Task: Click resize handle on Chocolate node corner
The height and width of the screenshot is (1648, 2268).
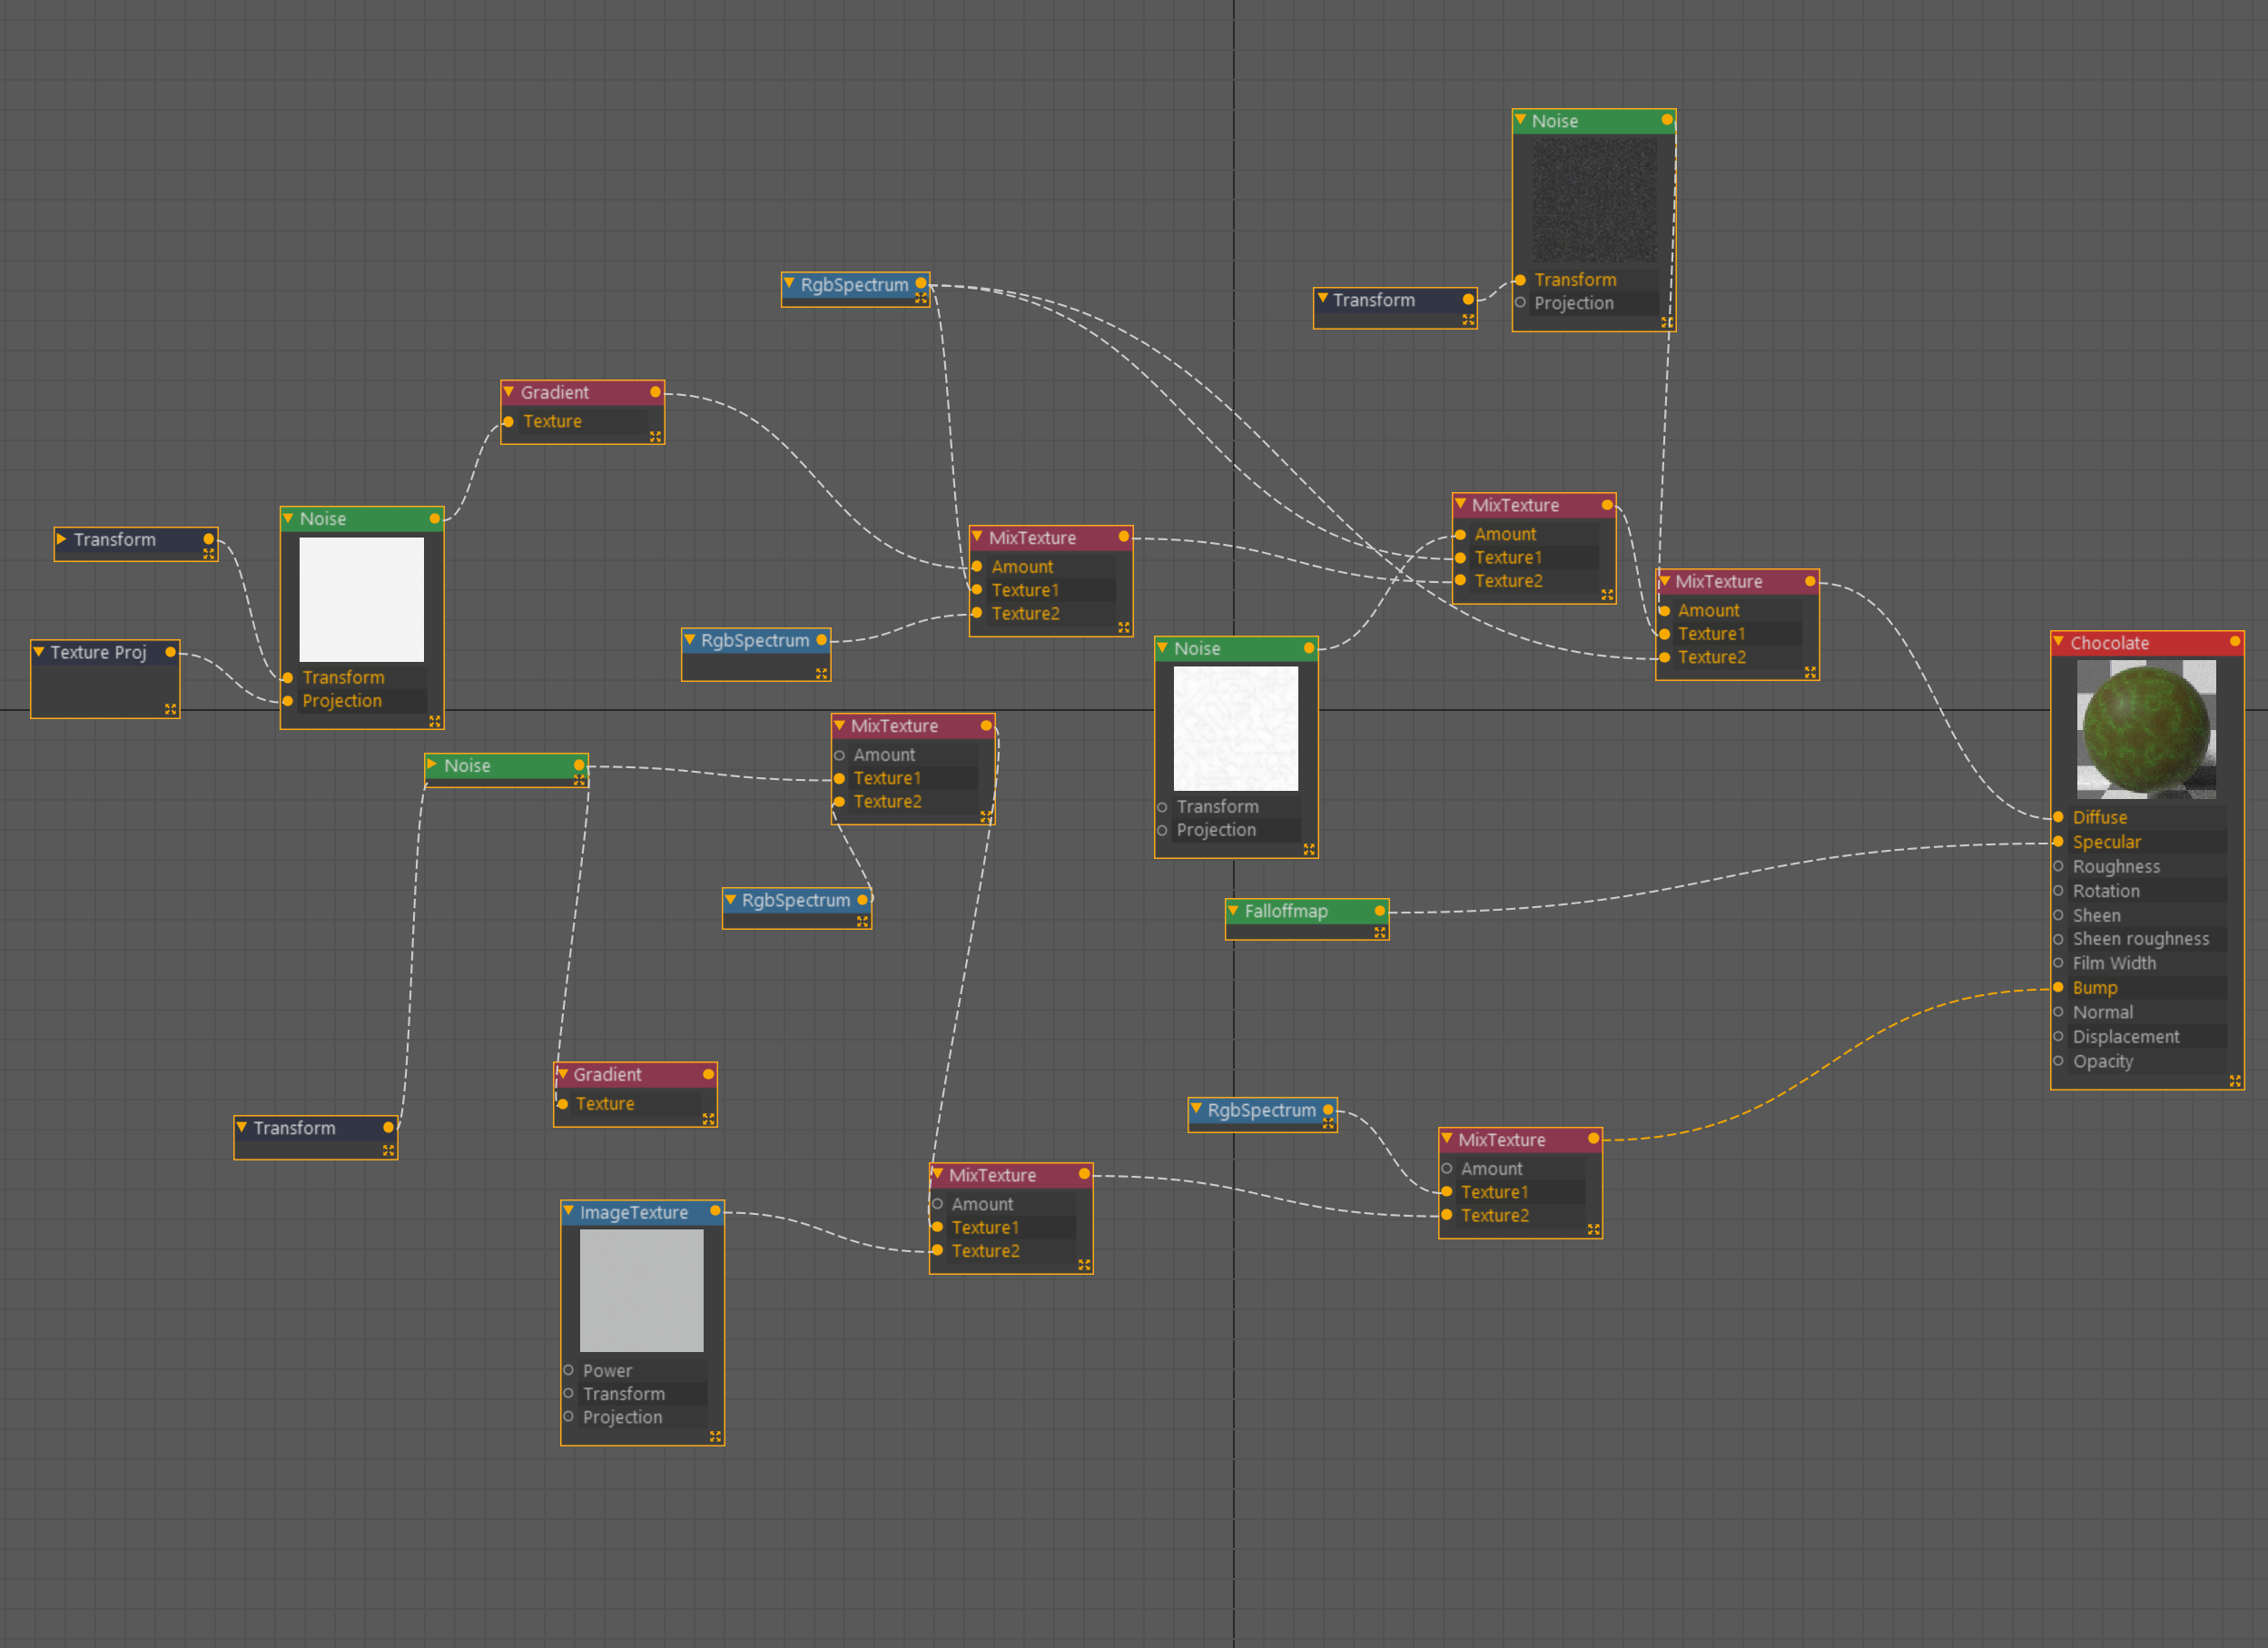Action: coord(2234,1081)
